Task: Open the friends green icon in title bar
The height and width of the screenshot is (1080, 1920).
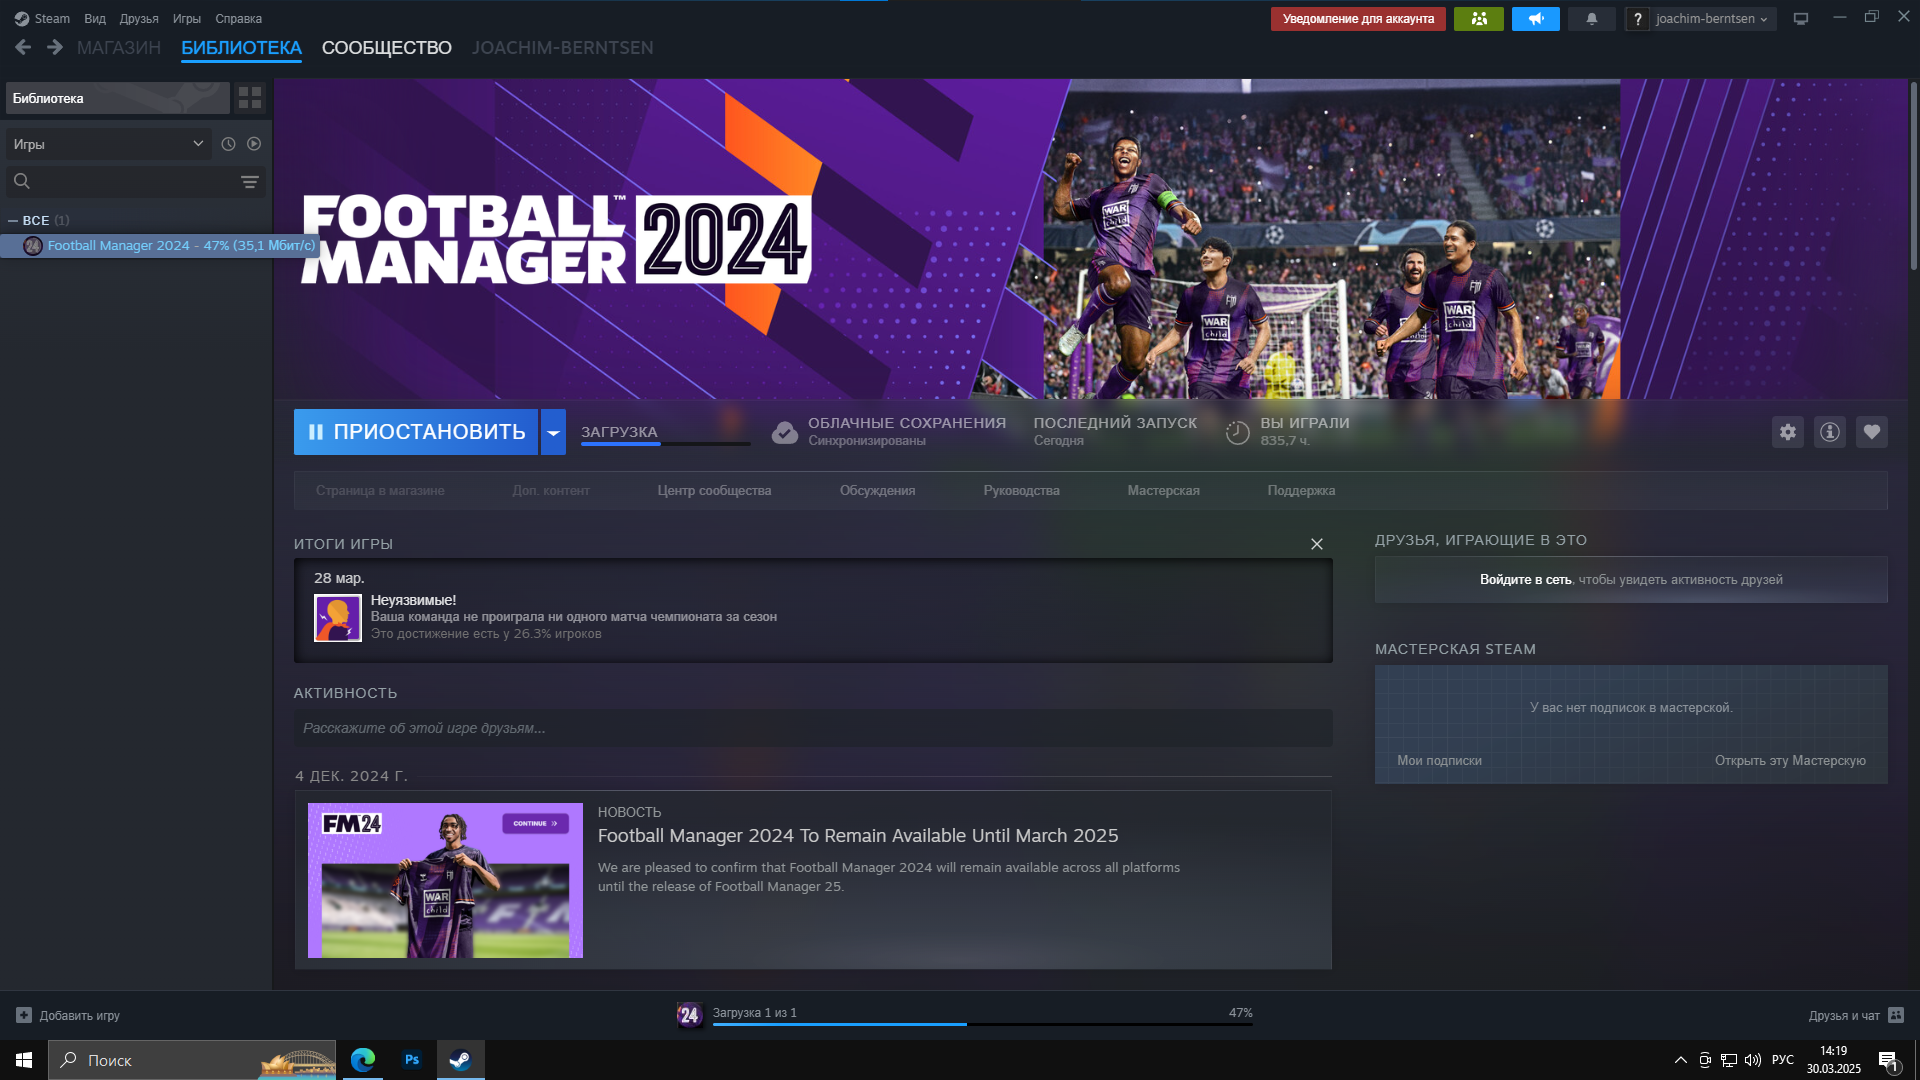Action: pyautogui.click(x=1478, y=19)
